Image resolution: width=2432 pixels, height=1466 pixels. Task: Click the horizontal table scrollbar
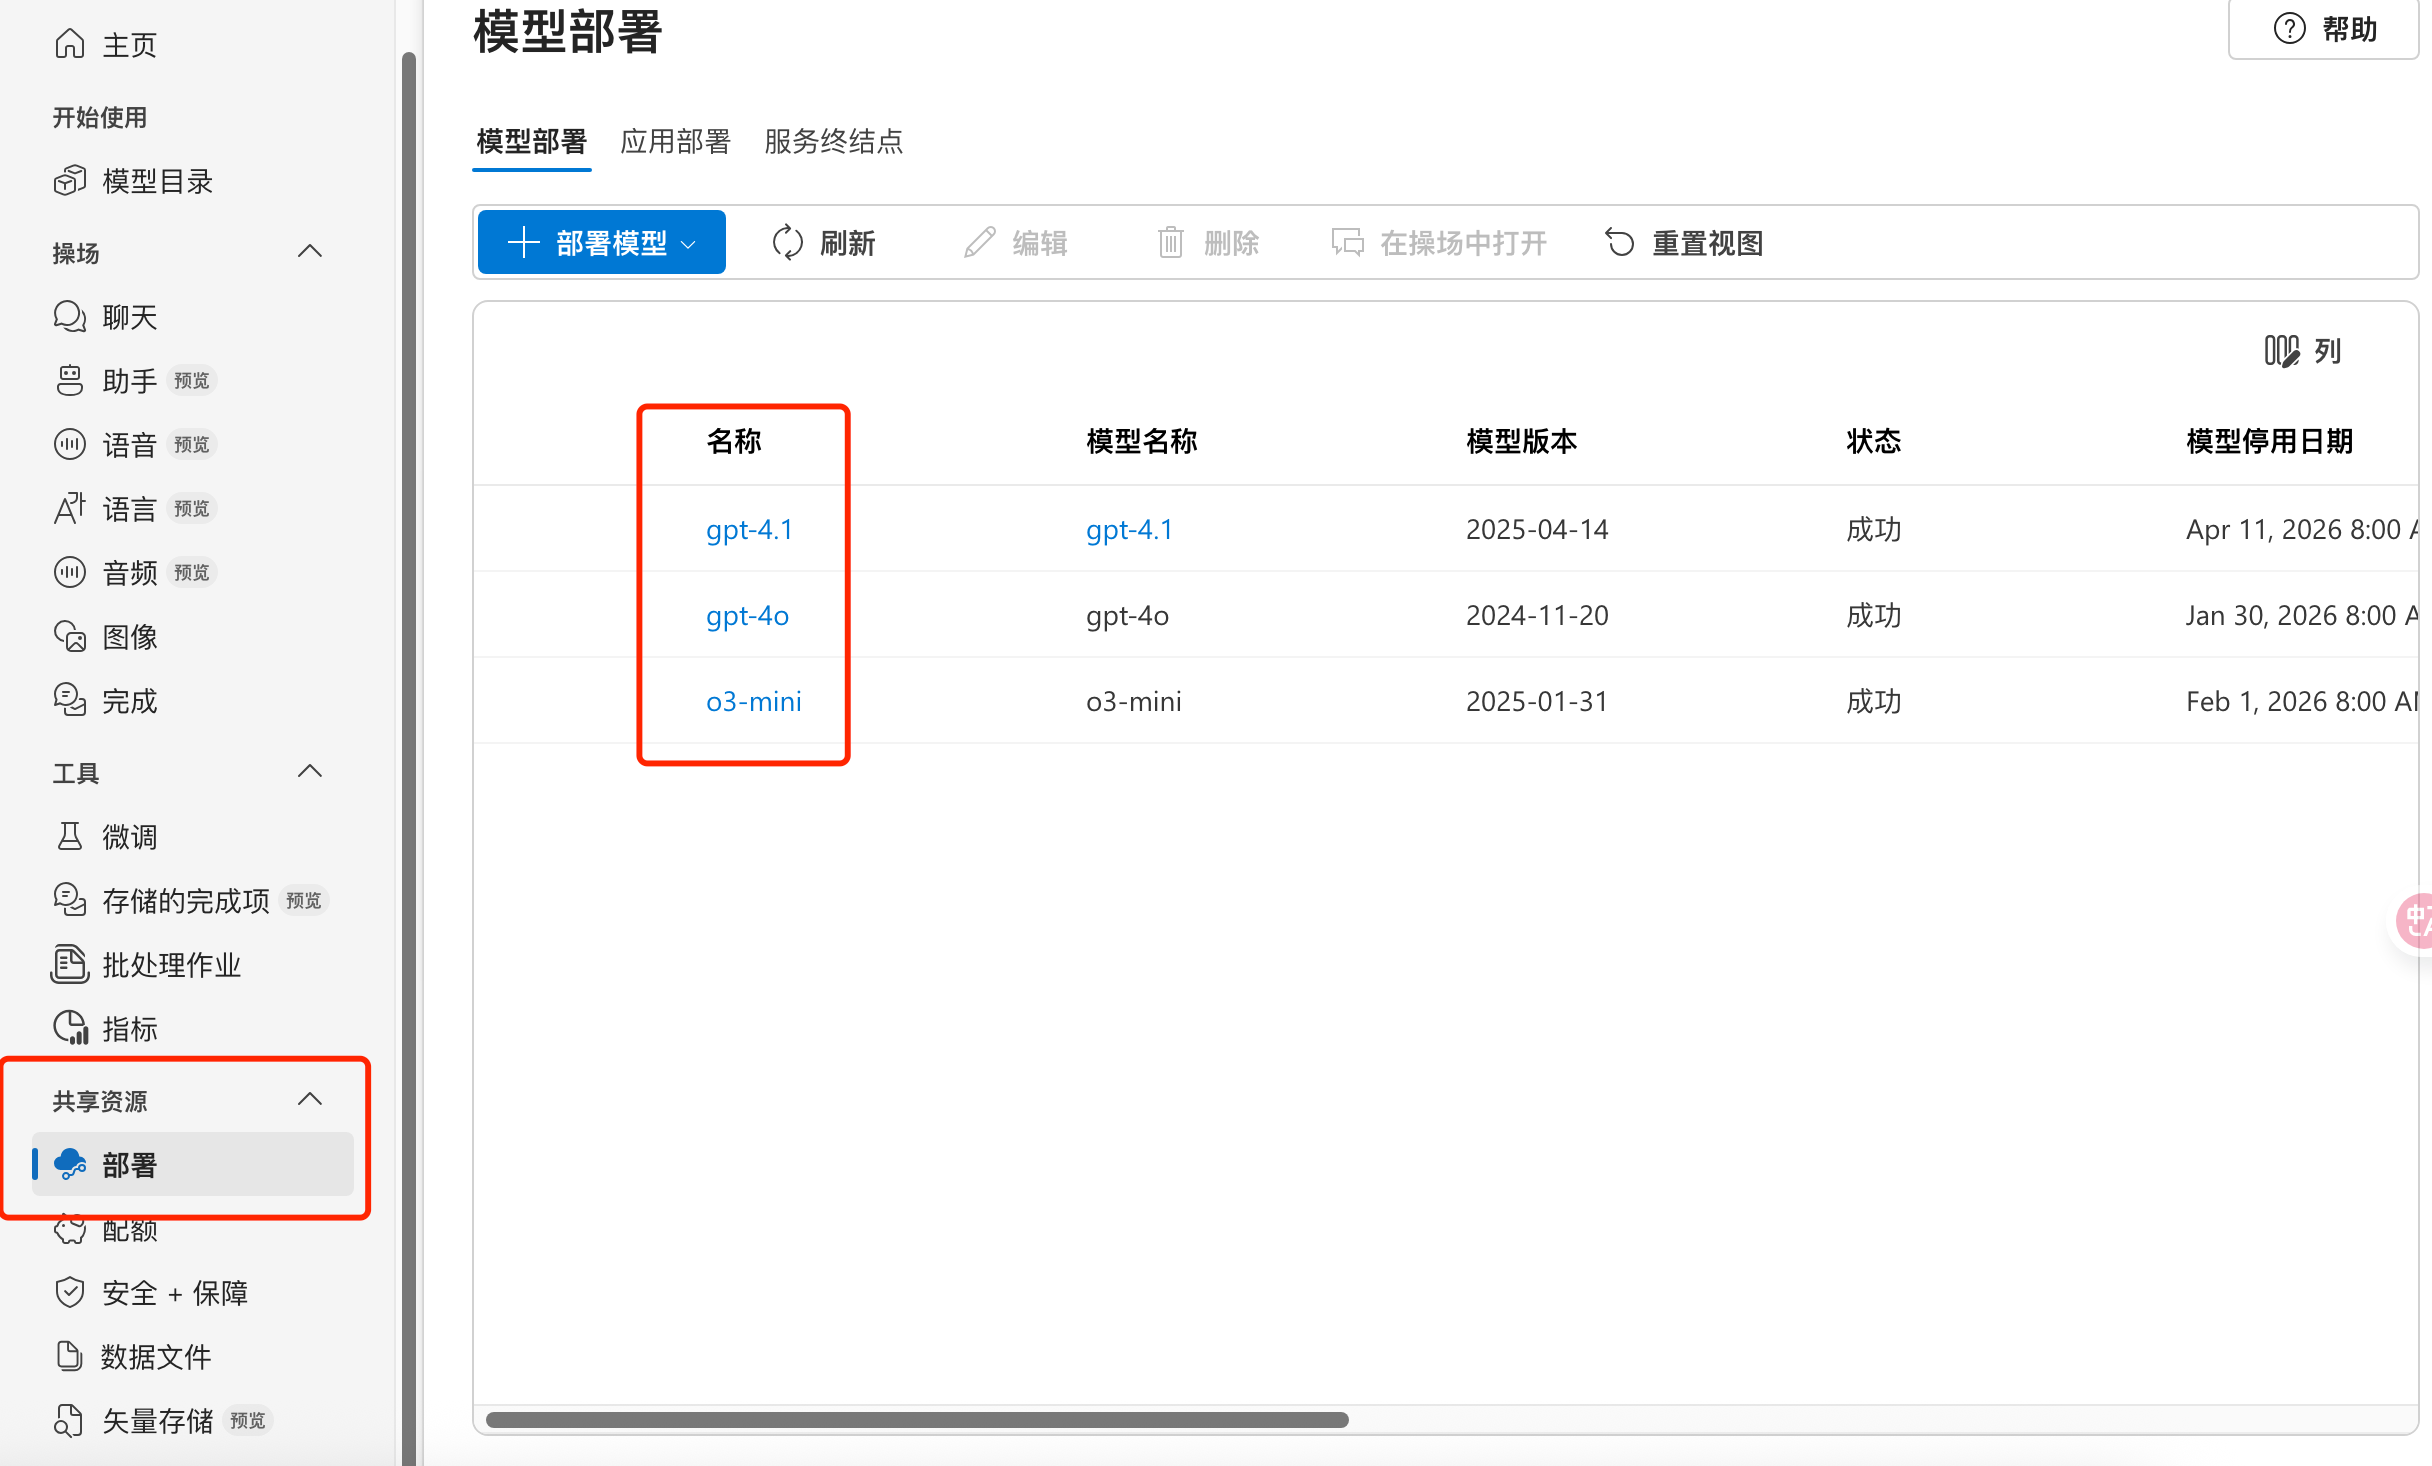tap(916, 1420)
